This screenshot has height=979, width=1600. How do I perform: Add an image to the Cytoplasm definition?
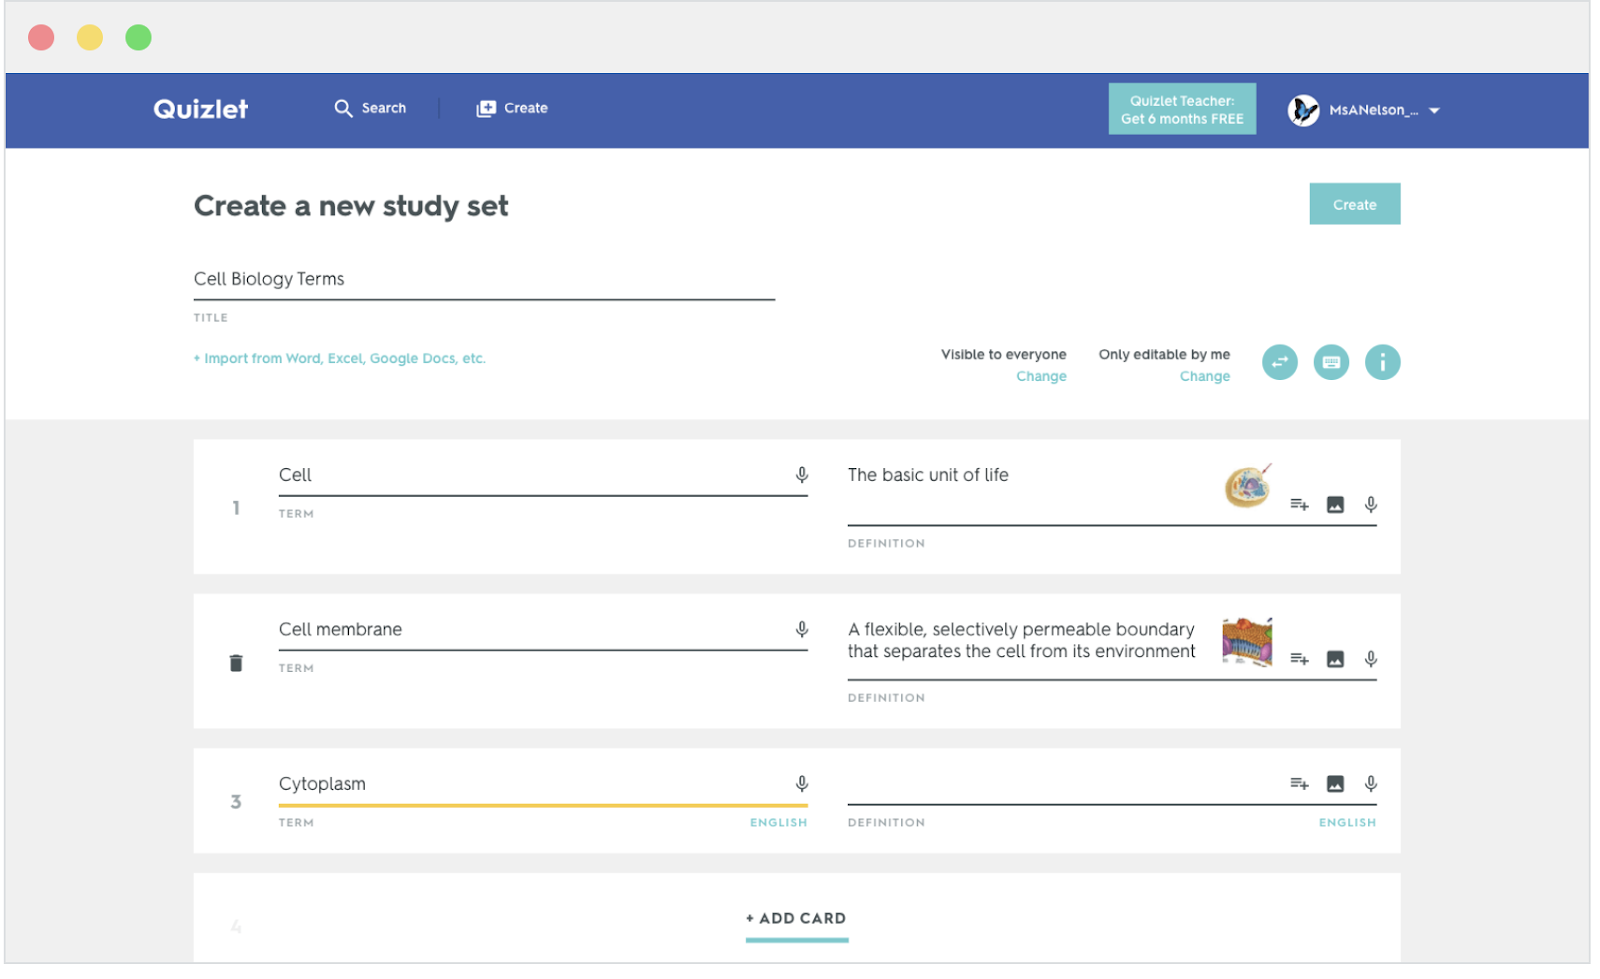click(1335, 784)
